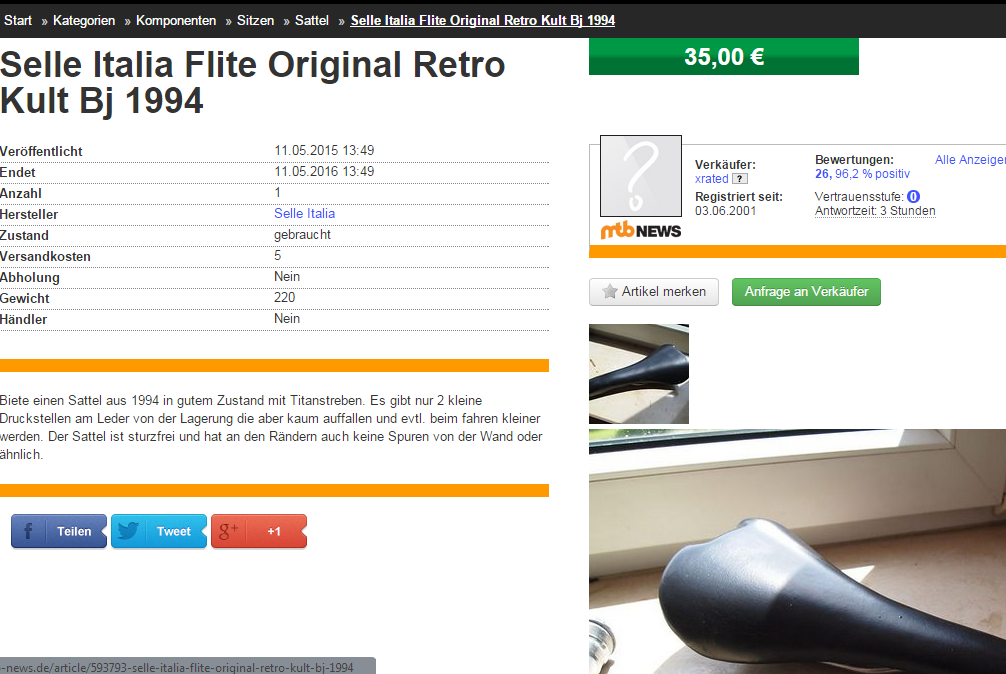The width and height of the screenshot is (1006, 674).
Task: Click the Twitter Tweet share button
Action: pos(159,531)
